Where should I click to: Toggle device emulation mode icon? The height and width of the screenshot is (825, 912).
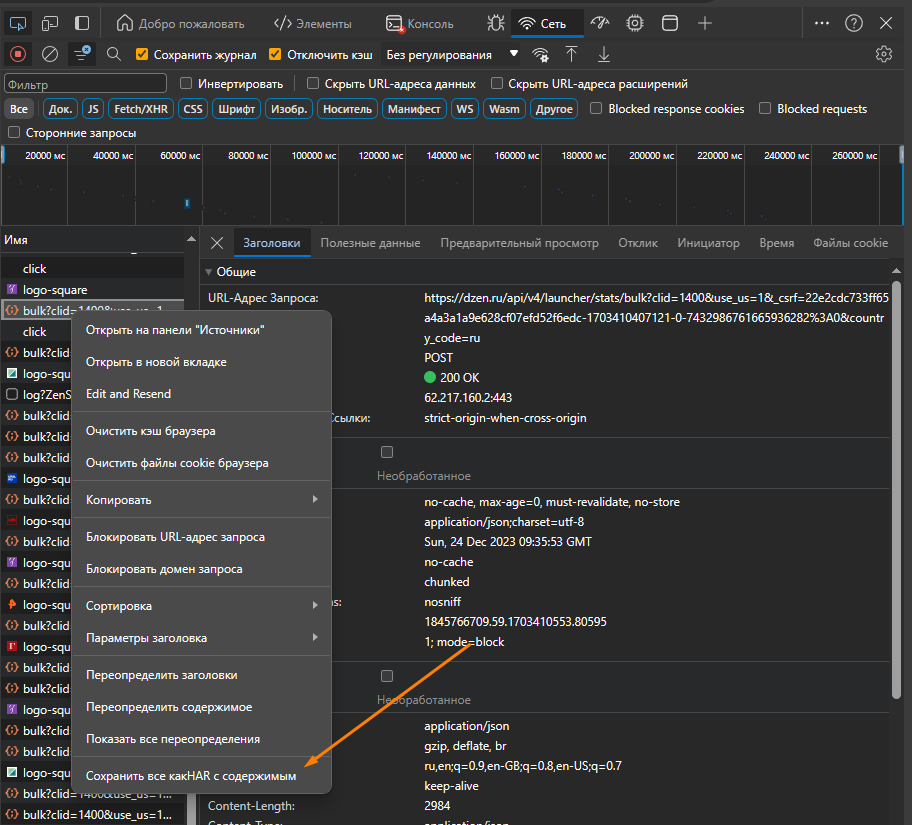click(x=50, y=23)
